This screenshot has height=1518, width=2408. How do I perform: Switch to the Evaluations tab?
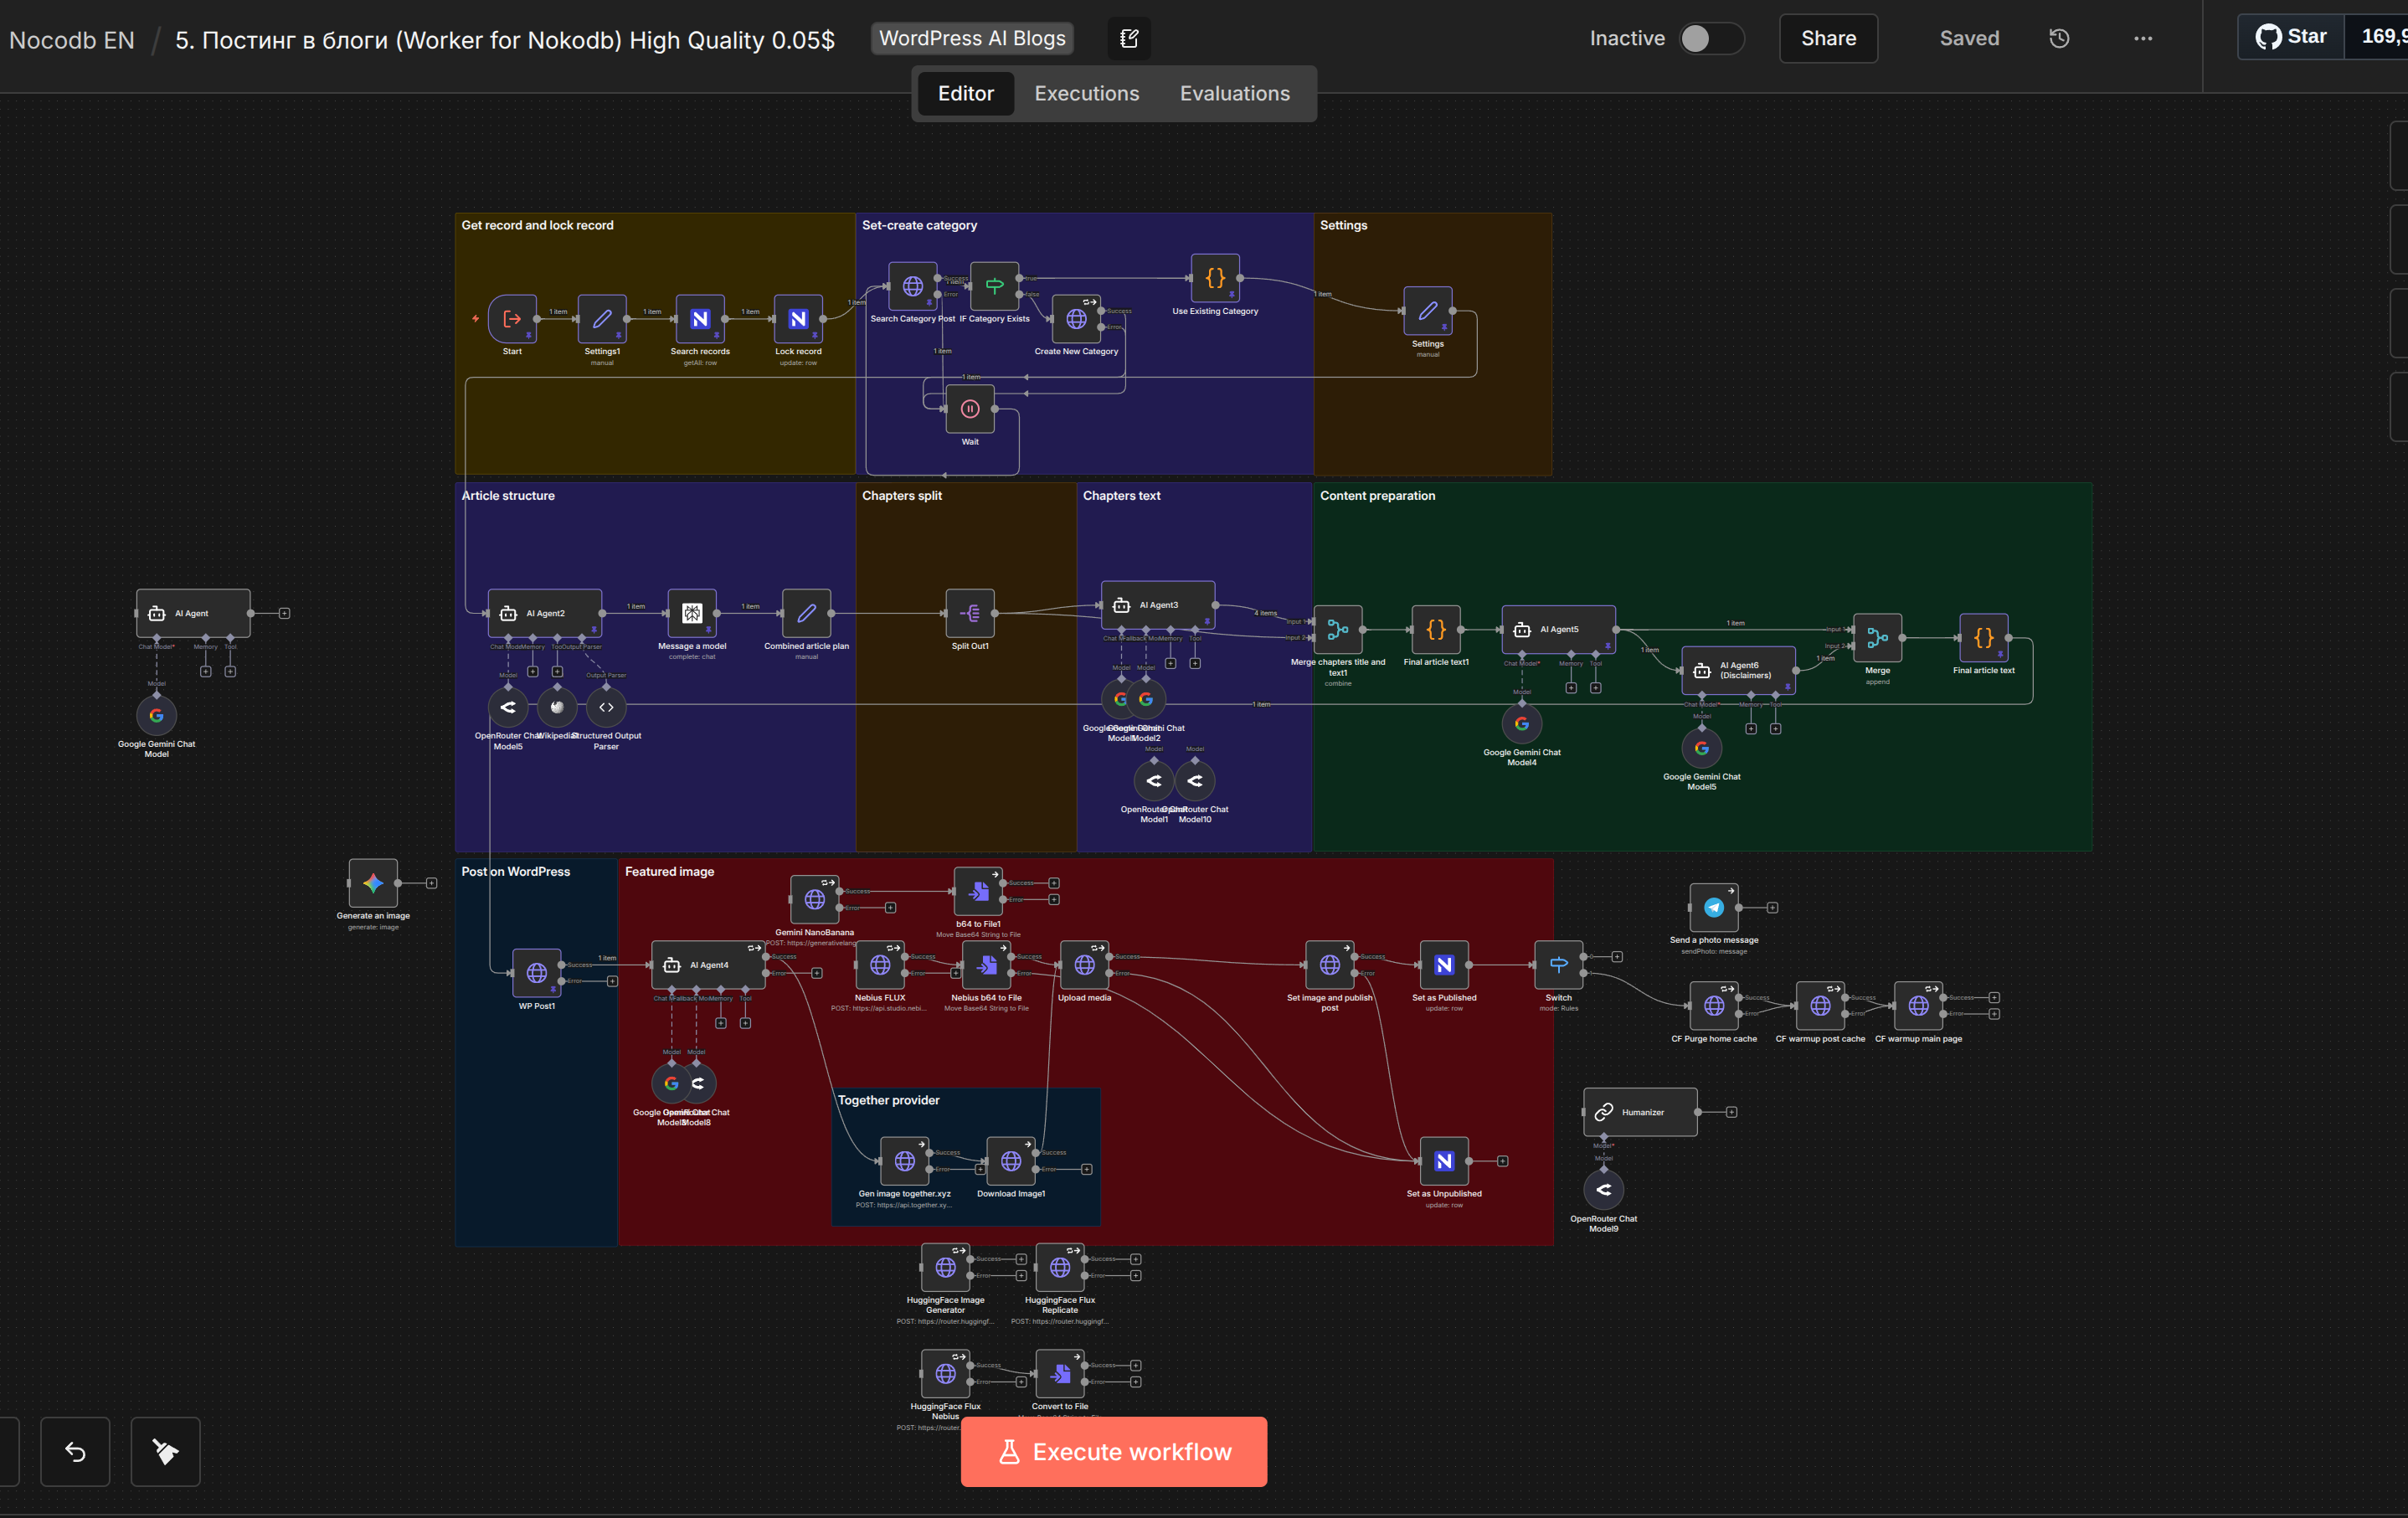point(1234,93)
